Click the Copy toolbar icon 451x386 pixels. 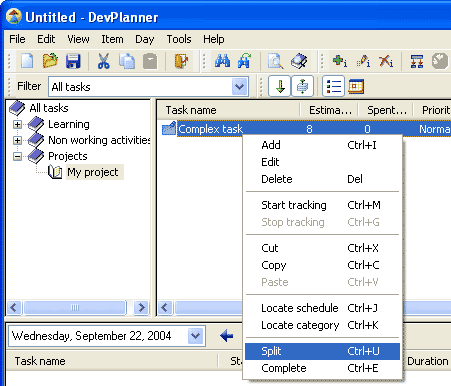[127, 61]
